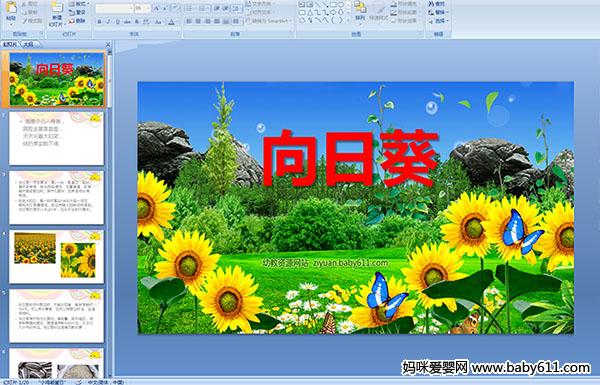Click the Reset slide button

(x=77, y=12)
